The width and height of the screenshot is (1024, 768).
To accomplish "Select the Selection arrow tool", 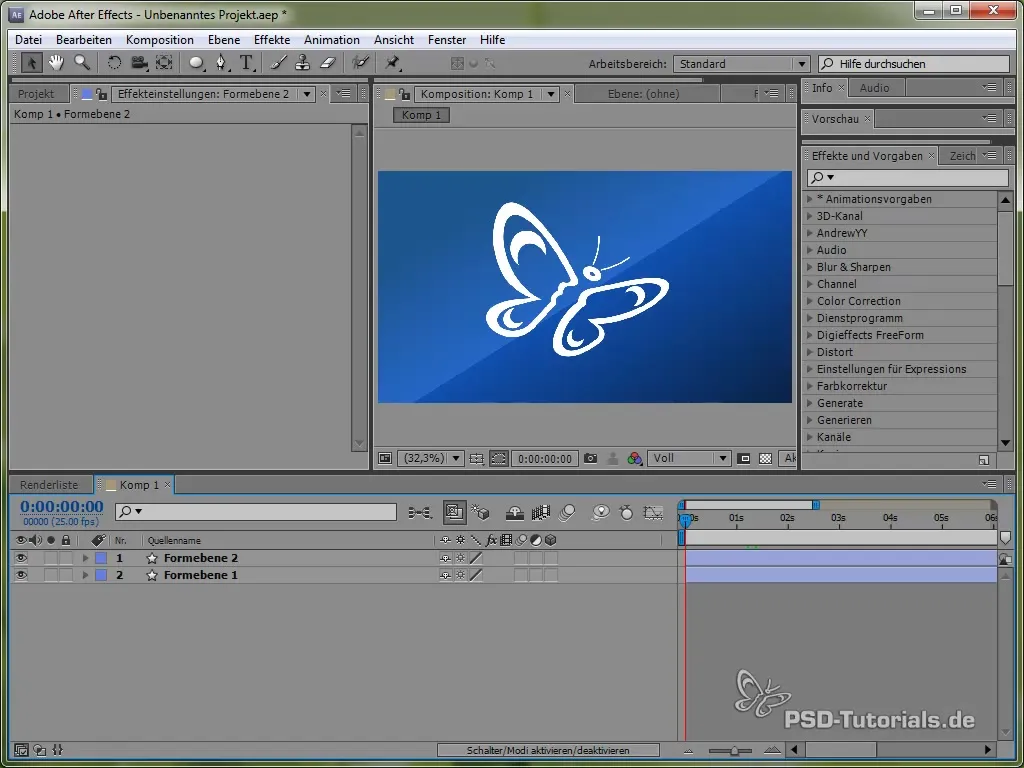I will [x=31, y=63].
